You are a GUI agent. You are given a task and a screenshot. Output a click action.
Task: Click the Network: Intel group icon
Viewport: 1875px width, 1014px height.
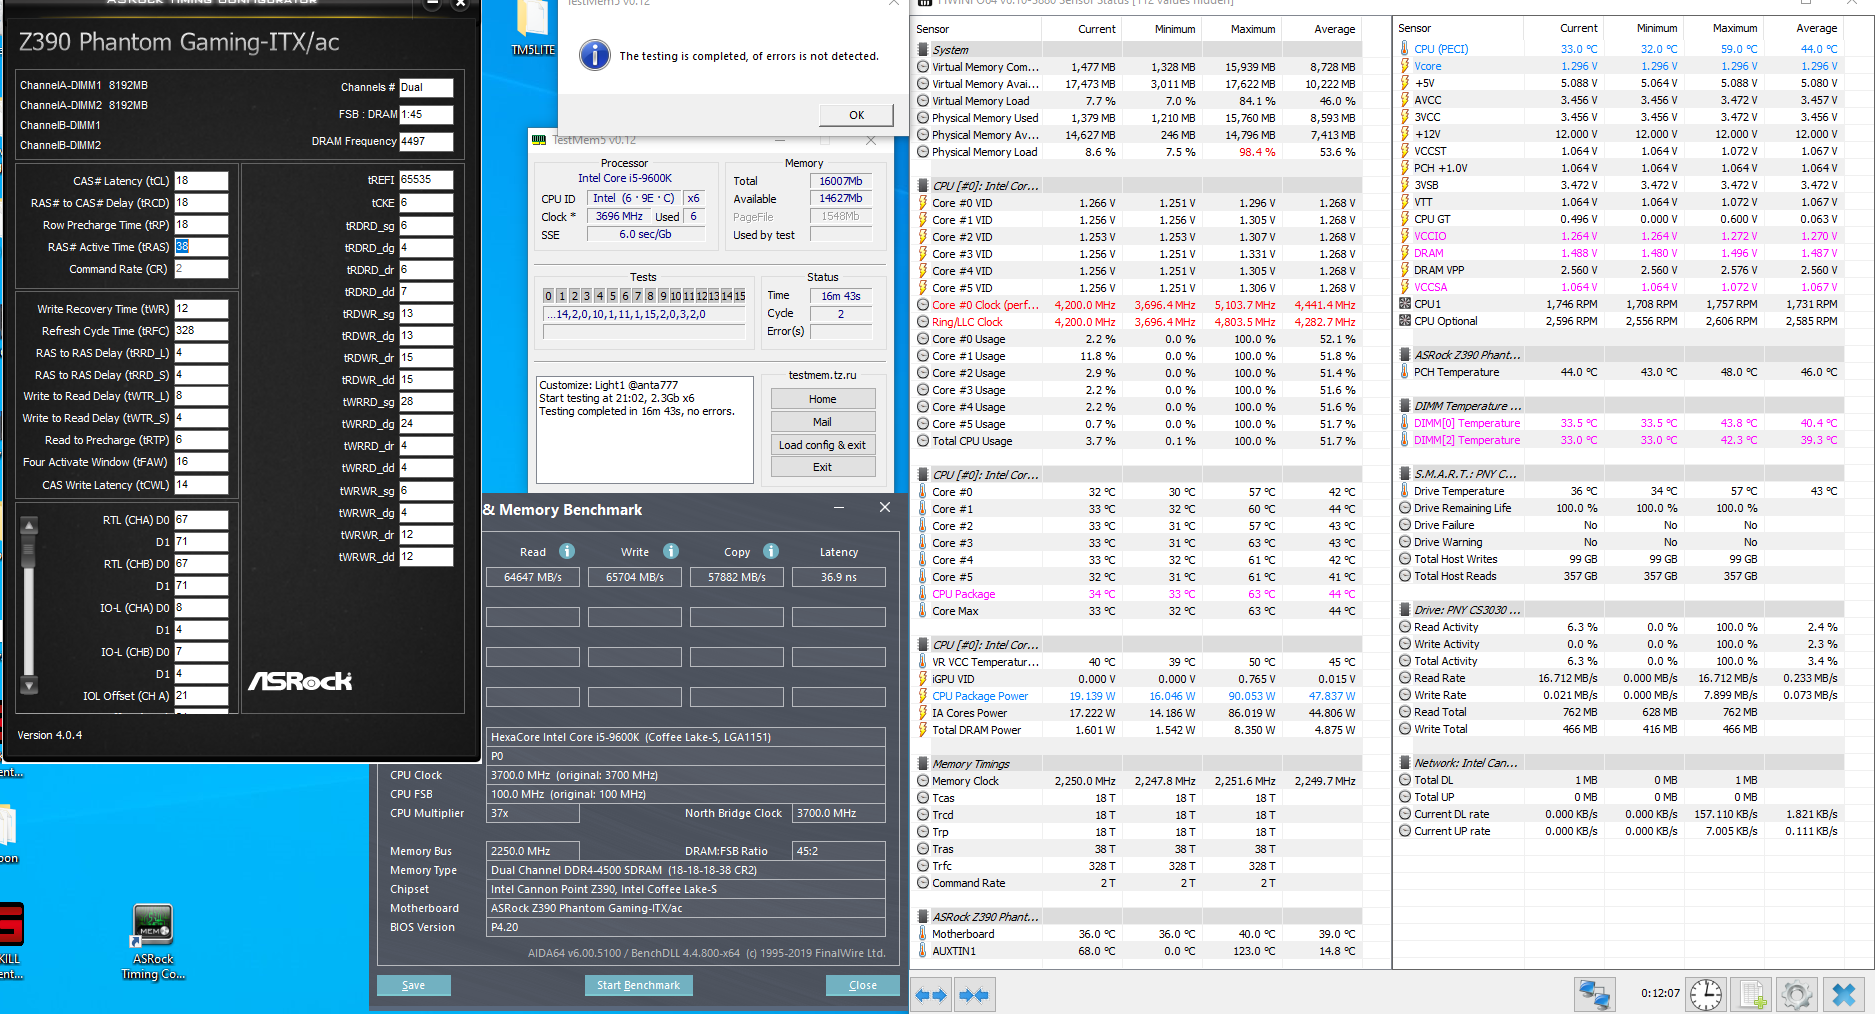(1404, 763)
